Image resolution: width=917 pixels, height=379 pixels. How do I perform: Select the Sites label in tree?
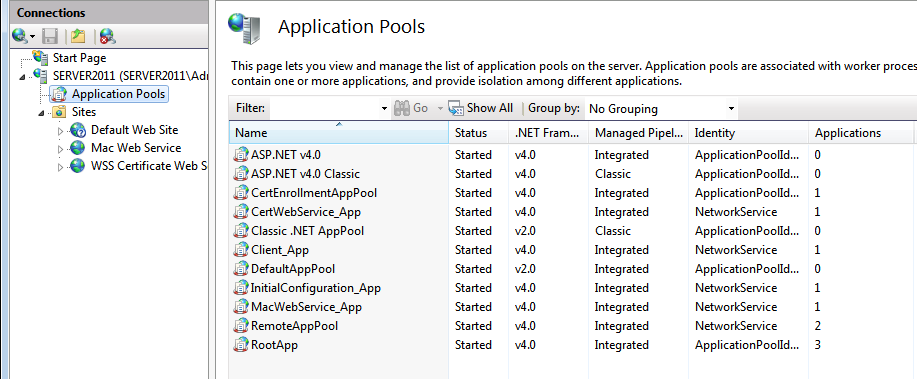click(x=84, y=112)
